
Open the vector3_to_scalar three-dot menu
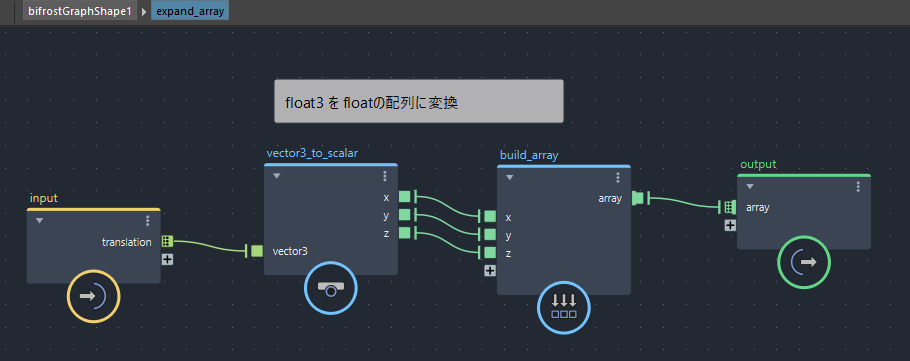point(385,176)
